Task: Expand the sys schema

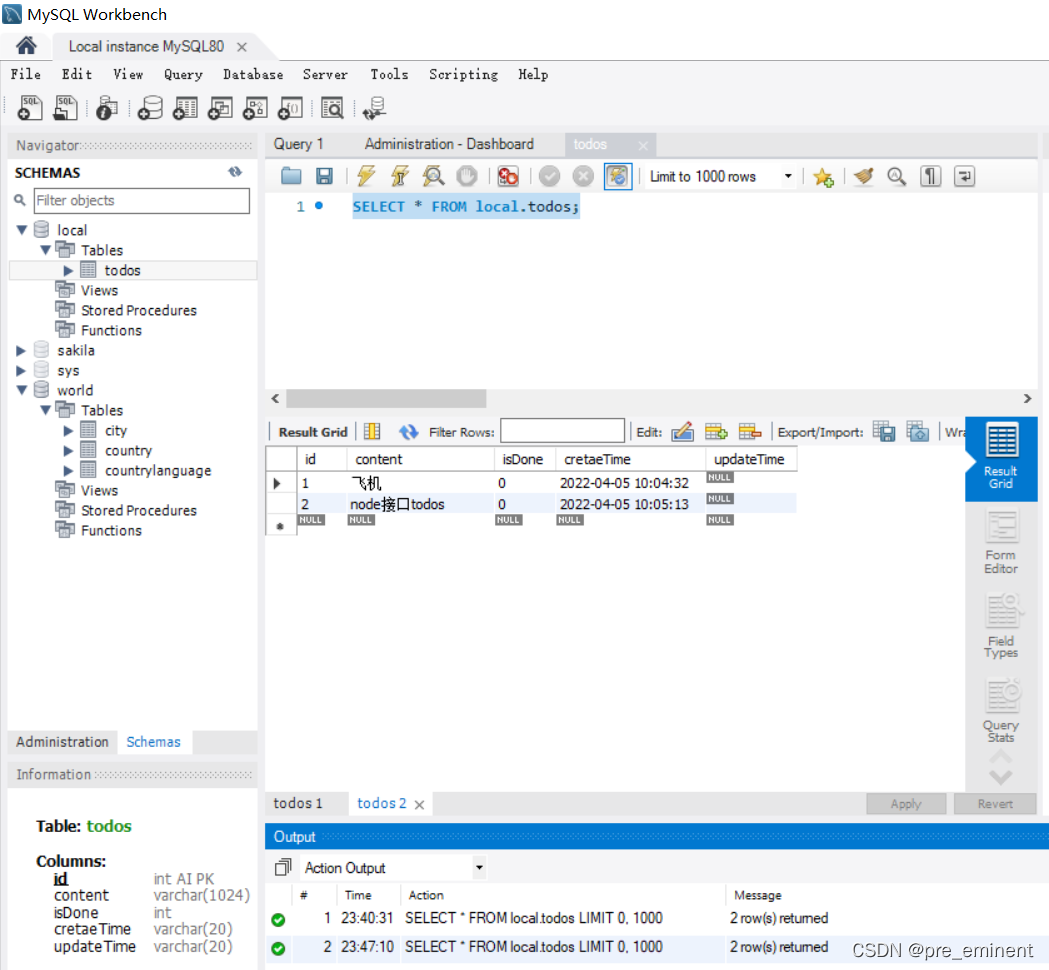Action: [21, 371]
